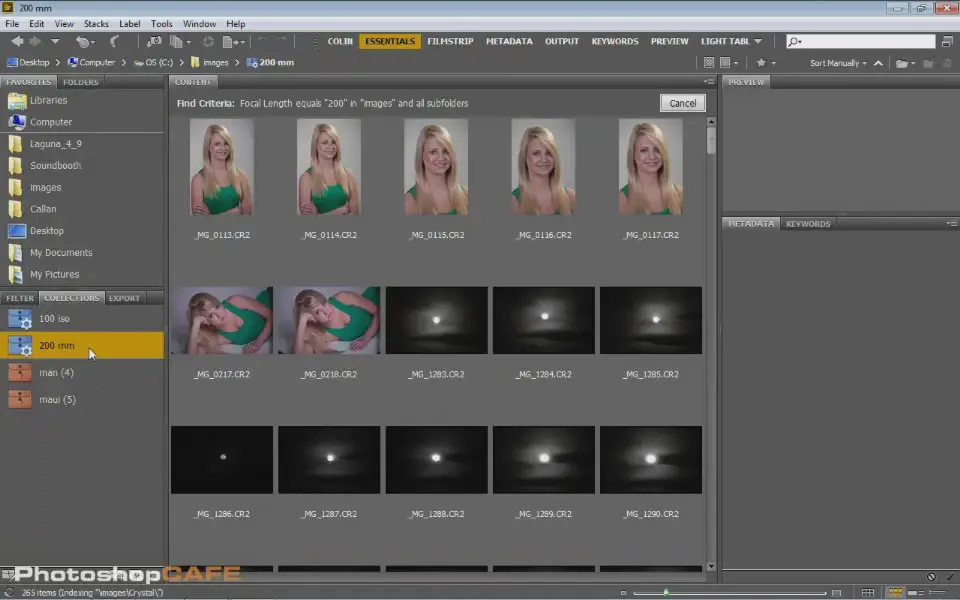Click the open in Camera Raw icon
Viewport: 960px width, 600px height.
pyautogui.click(x=208, y=41)
